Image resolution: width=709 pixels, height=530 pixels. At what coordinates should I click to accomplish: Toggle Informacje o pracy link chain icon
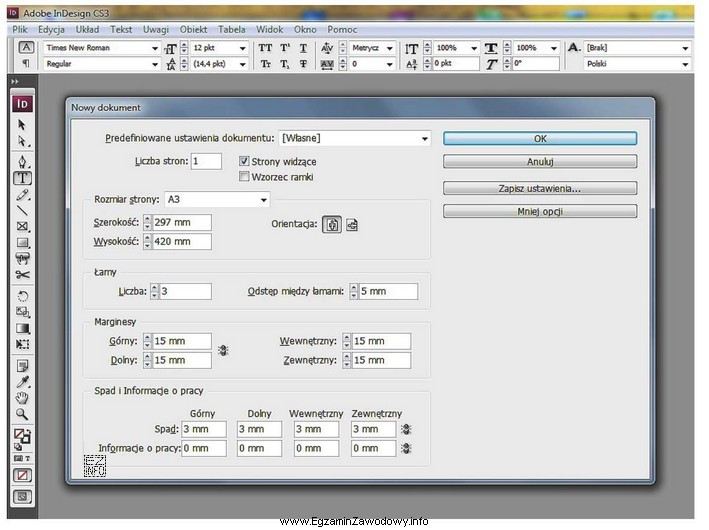[406, 448]
